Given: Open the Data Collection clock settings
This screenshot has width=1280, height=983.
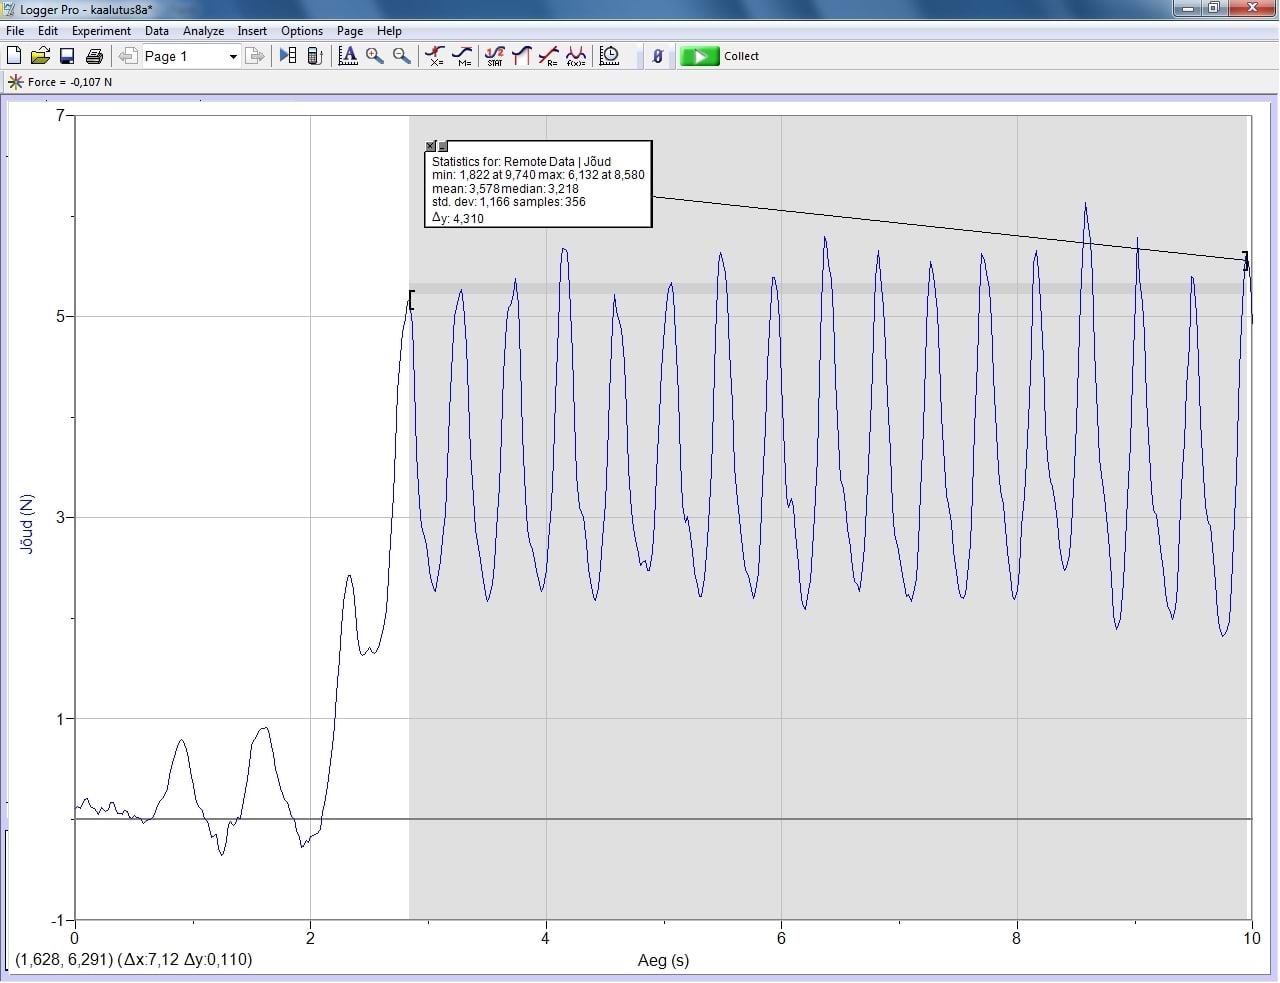Looking at the screenshot, I should coord(609,56).
